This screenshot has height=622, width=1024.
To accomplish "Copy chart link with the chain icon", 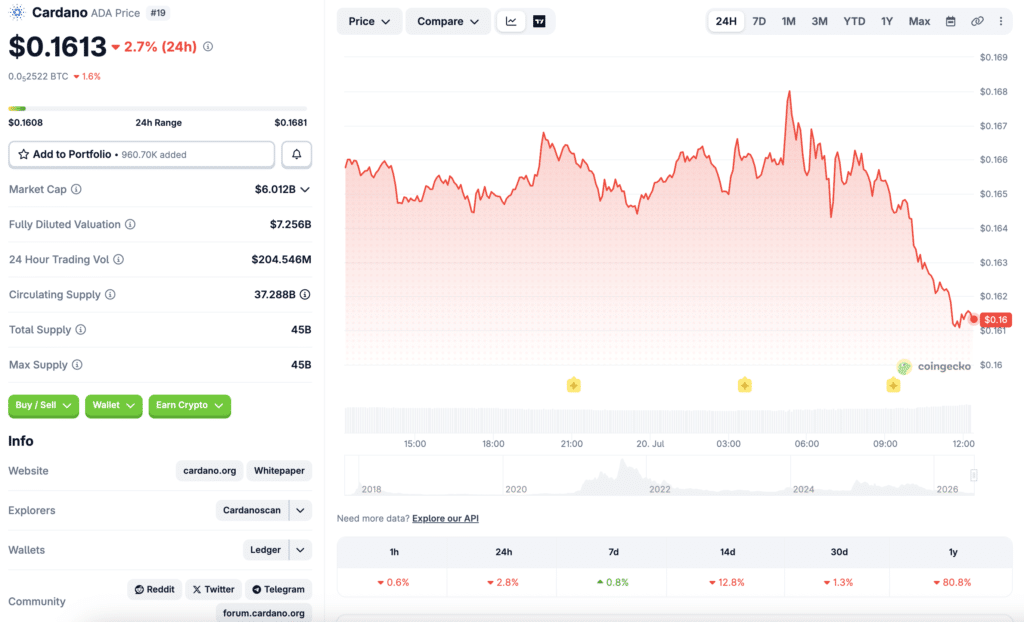I will pyautogui.click(x=977, y=22).
